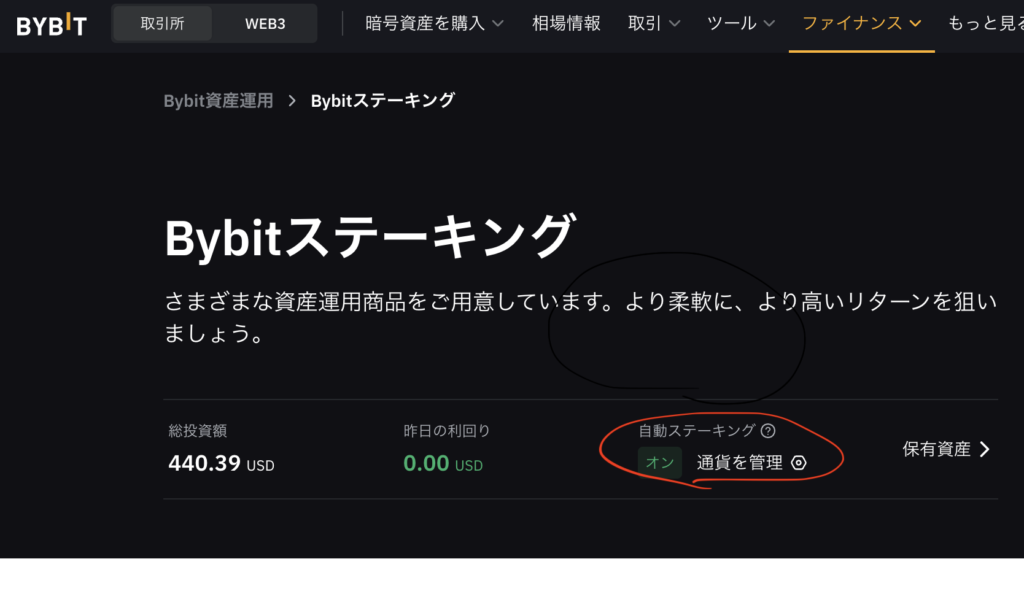Open the 相場情報 page

566,23
